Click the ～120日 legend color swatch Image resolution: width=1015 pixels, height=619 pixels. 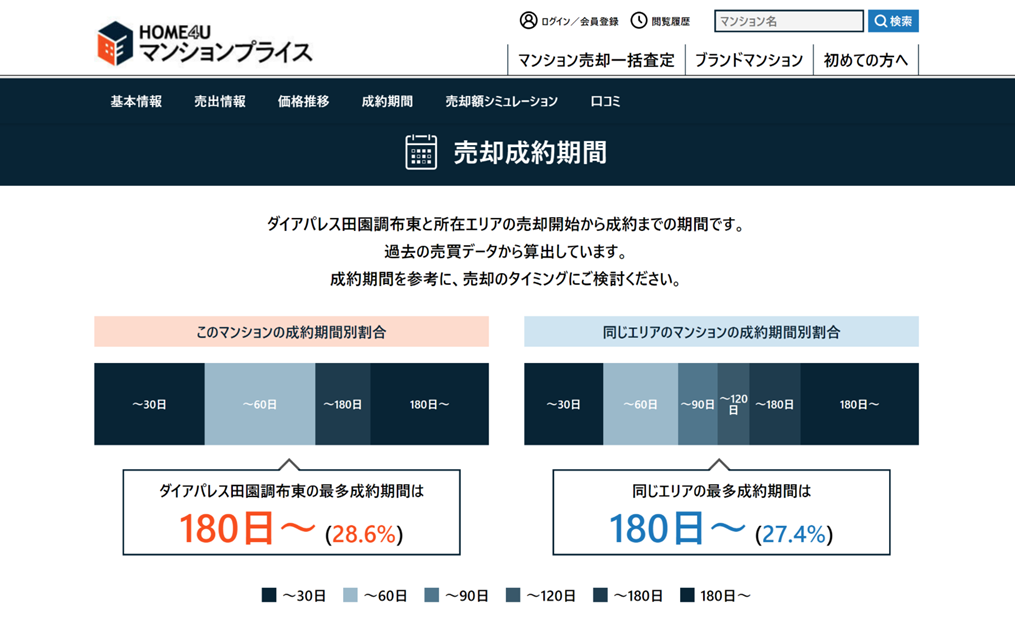[x=513, y=595]
